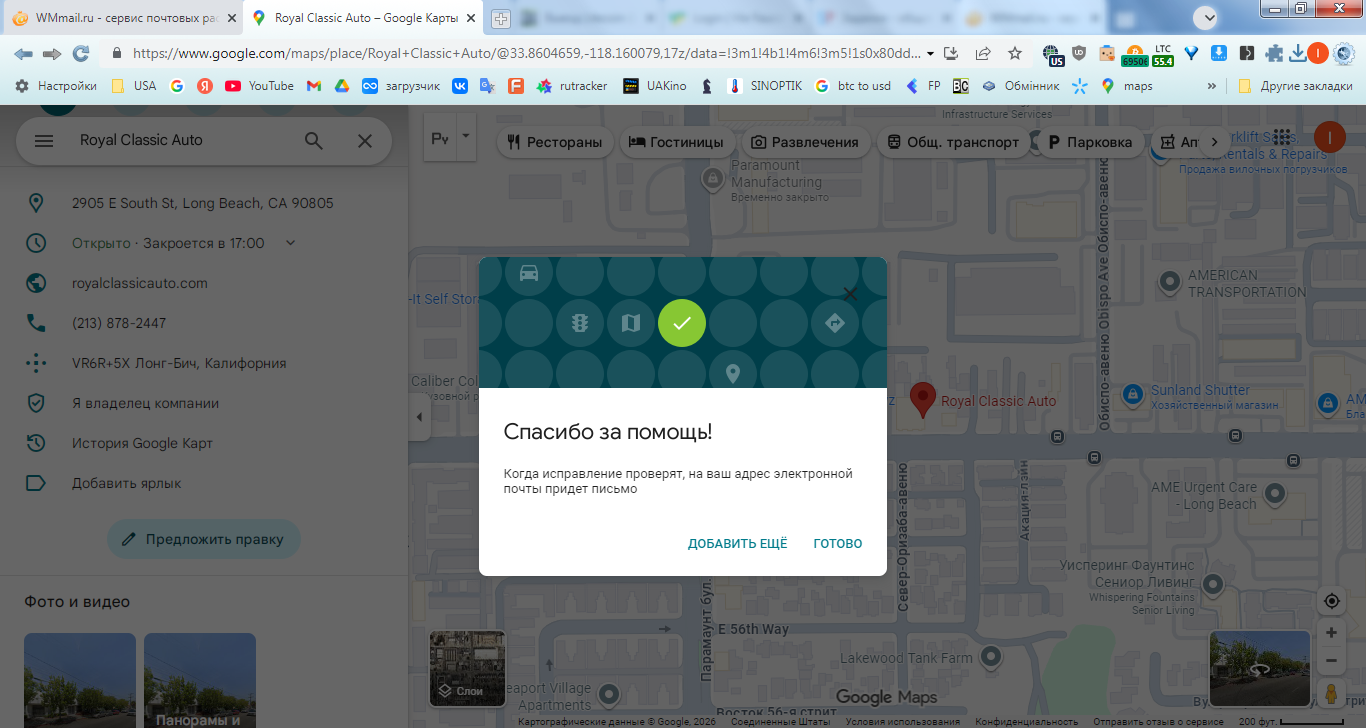Open the rutracker bookmark
The height and width of the screenshot is (728, 1366).
point(572,86)
